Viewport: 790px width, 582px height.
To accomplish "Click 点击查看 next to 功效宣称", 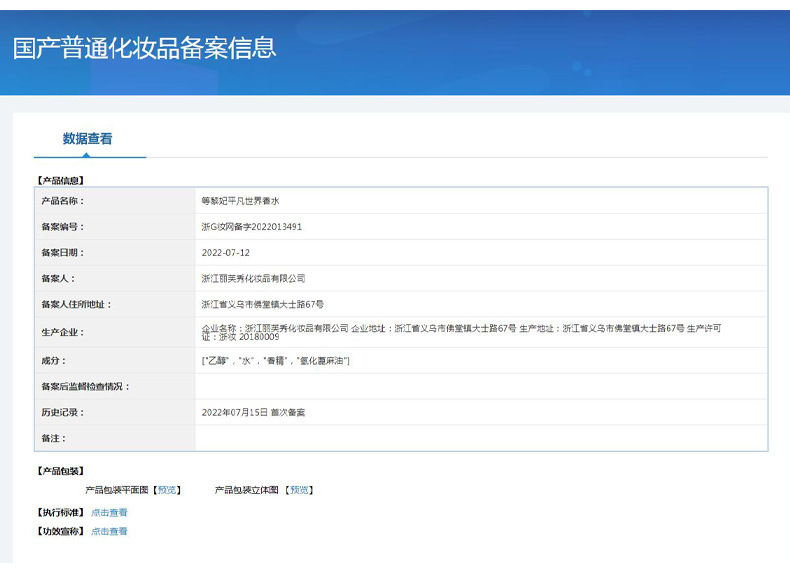I will pyautogui.click(x=109, y=531).
